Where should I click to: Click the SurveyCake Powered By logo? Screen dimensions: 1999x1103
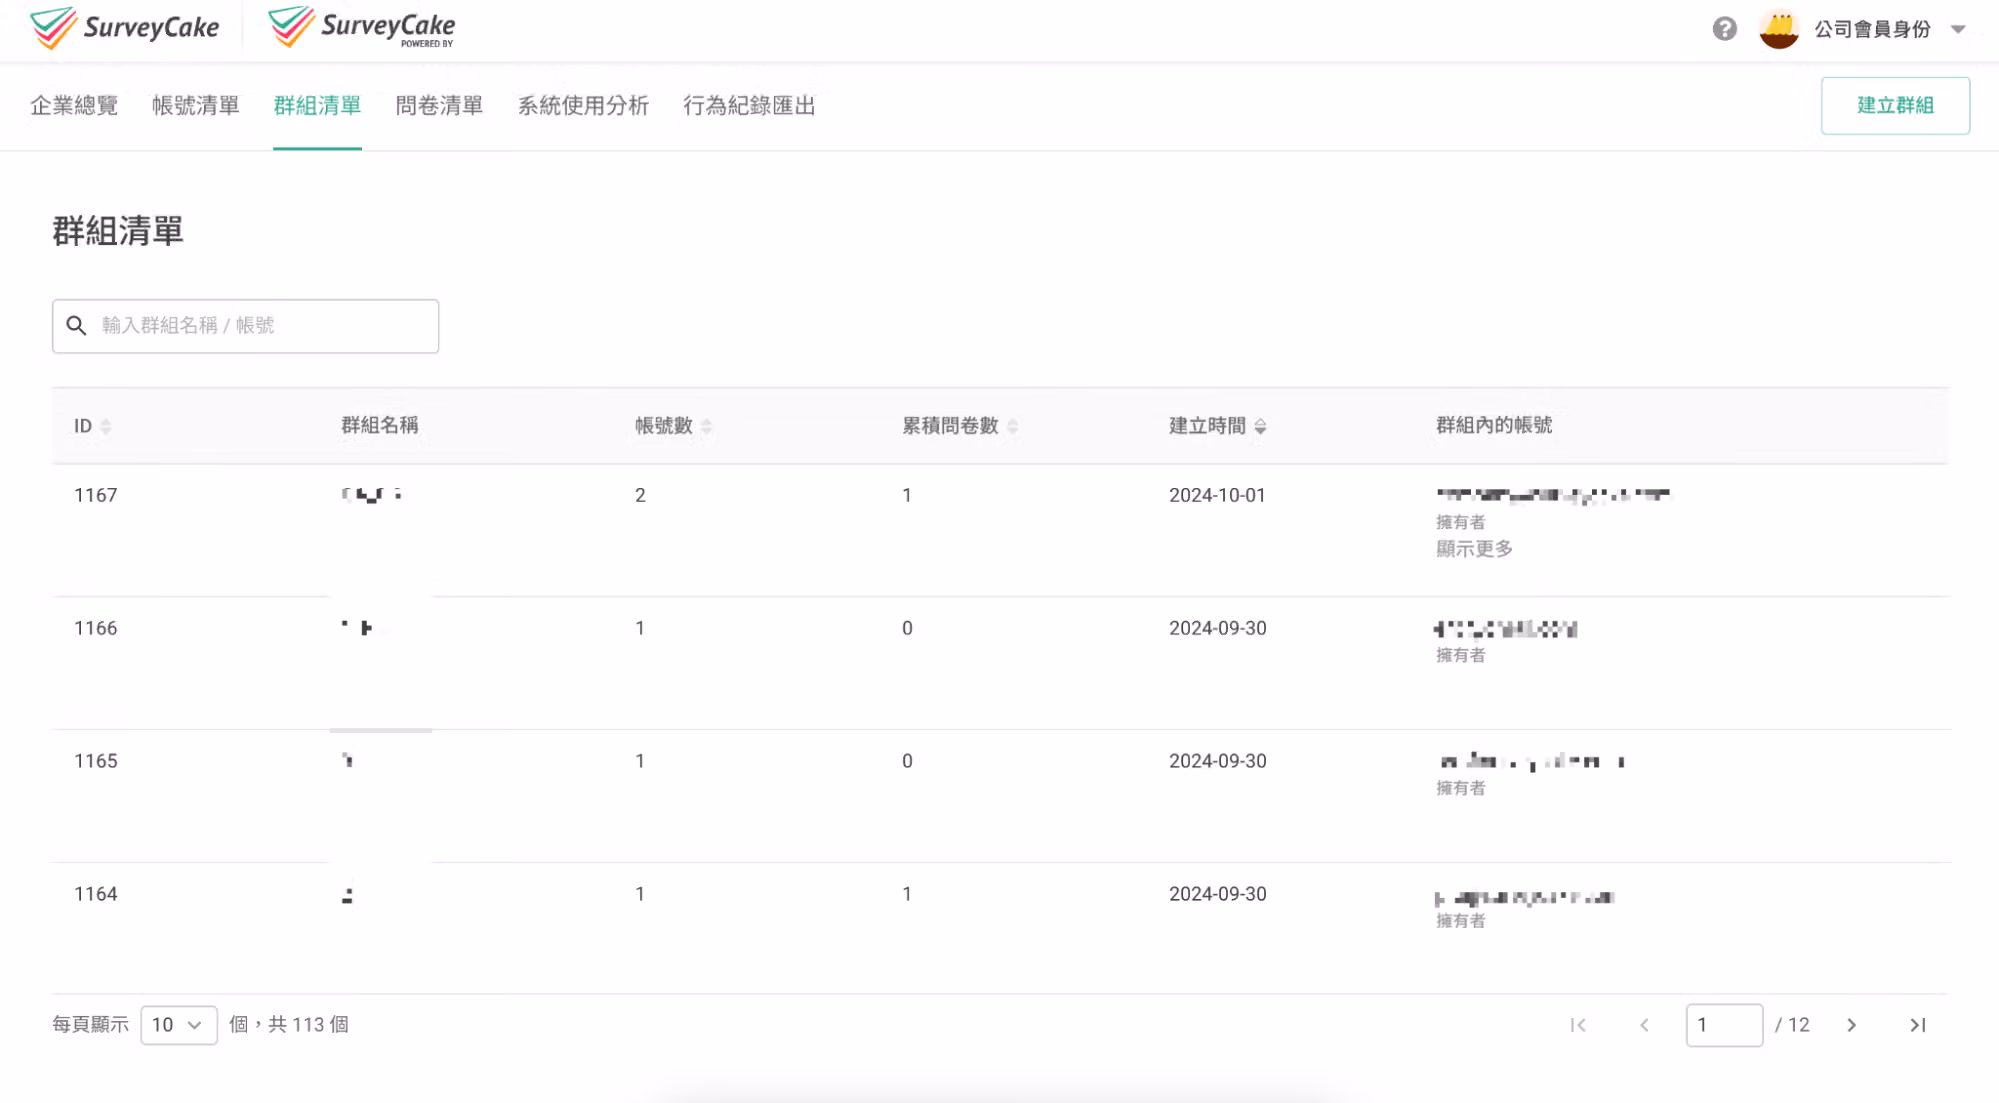362,27
